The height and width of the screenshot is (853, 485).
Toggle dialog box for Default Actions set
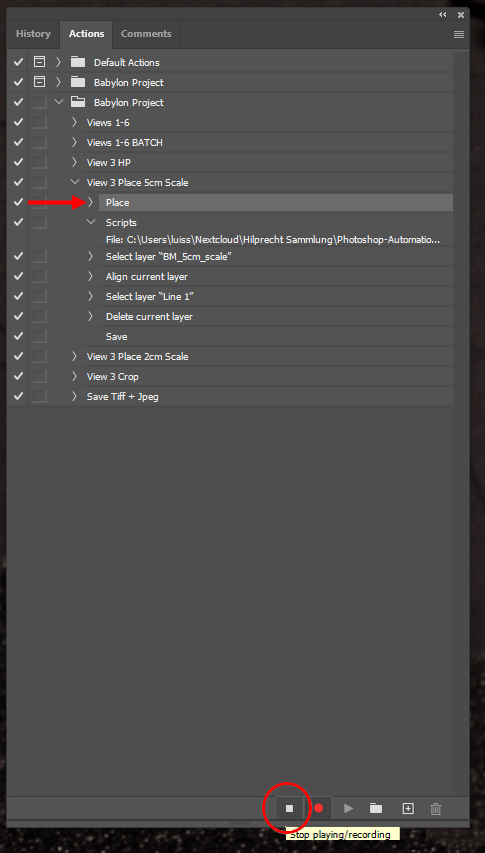(39, 62)
